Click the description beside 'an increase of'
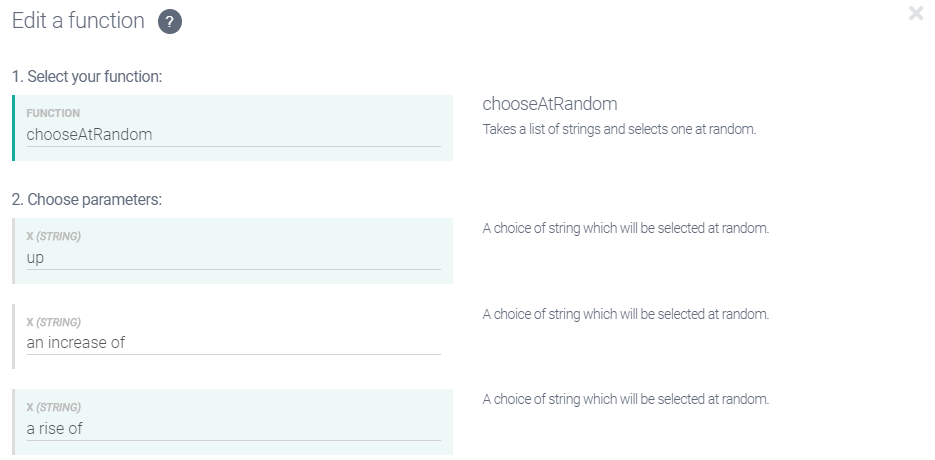Screen dimensions: 935x460 point(625,314)
